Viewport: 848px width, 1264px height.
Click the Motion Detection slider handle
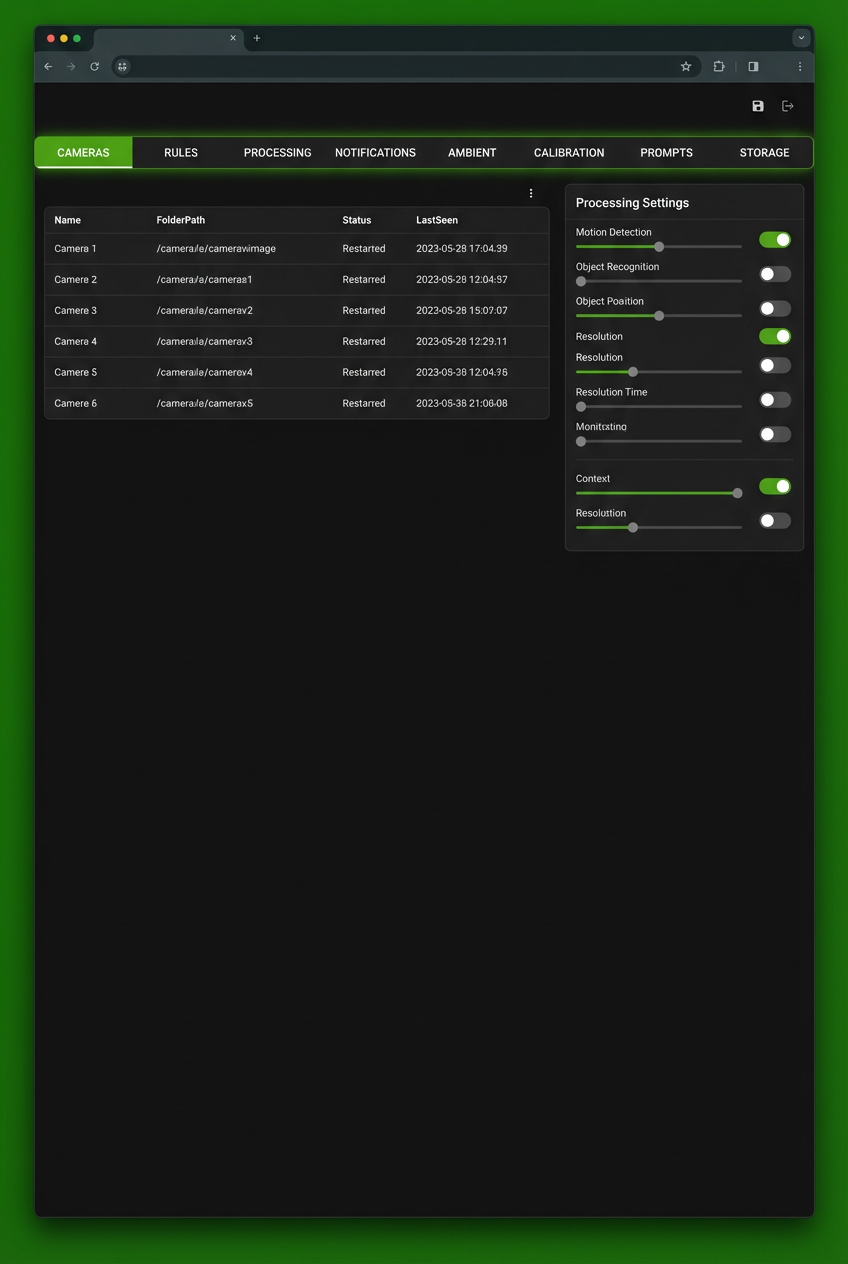pos(659,247)
